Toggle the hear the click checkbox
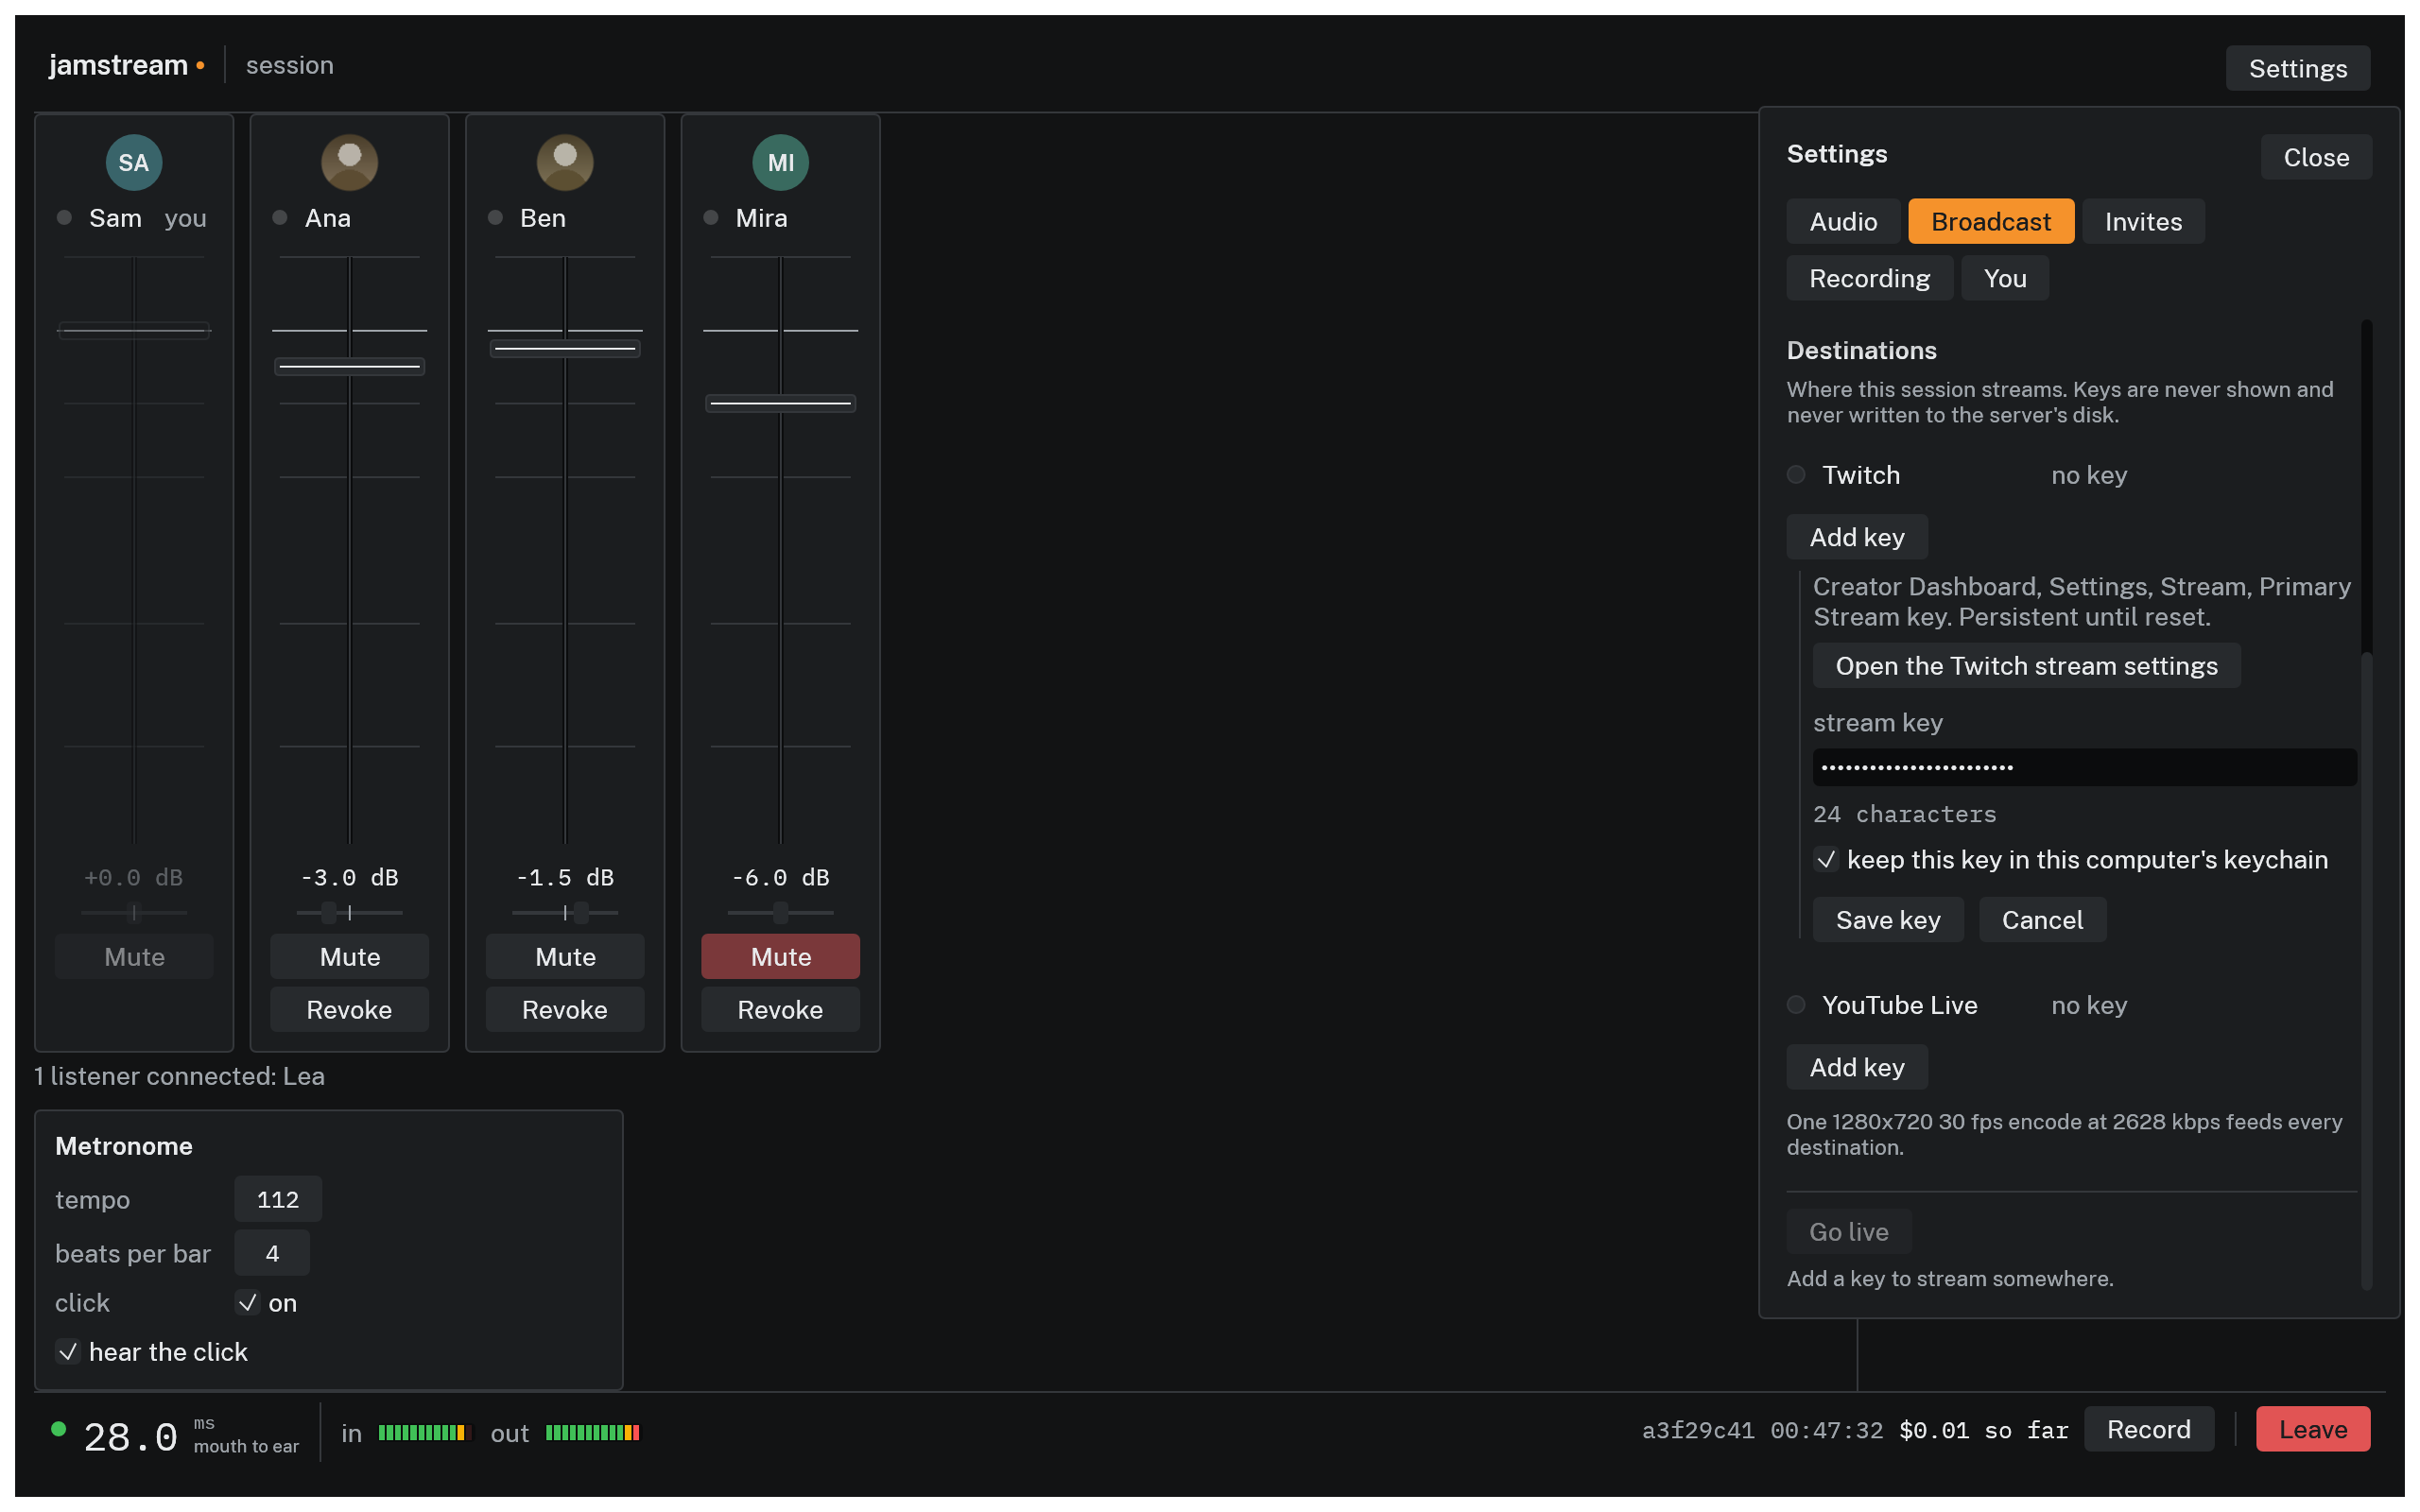Viewport: 2420px width, 1512px height. 67,1351
